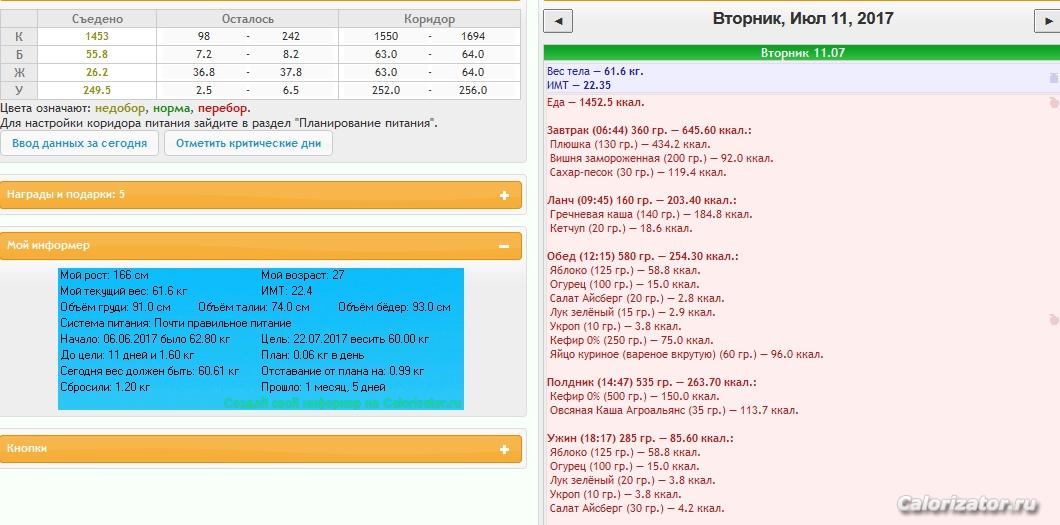Select the Завтрак (06:44) meal heading

pos(649,130)
